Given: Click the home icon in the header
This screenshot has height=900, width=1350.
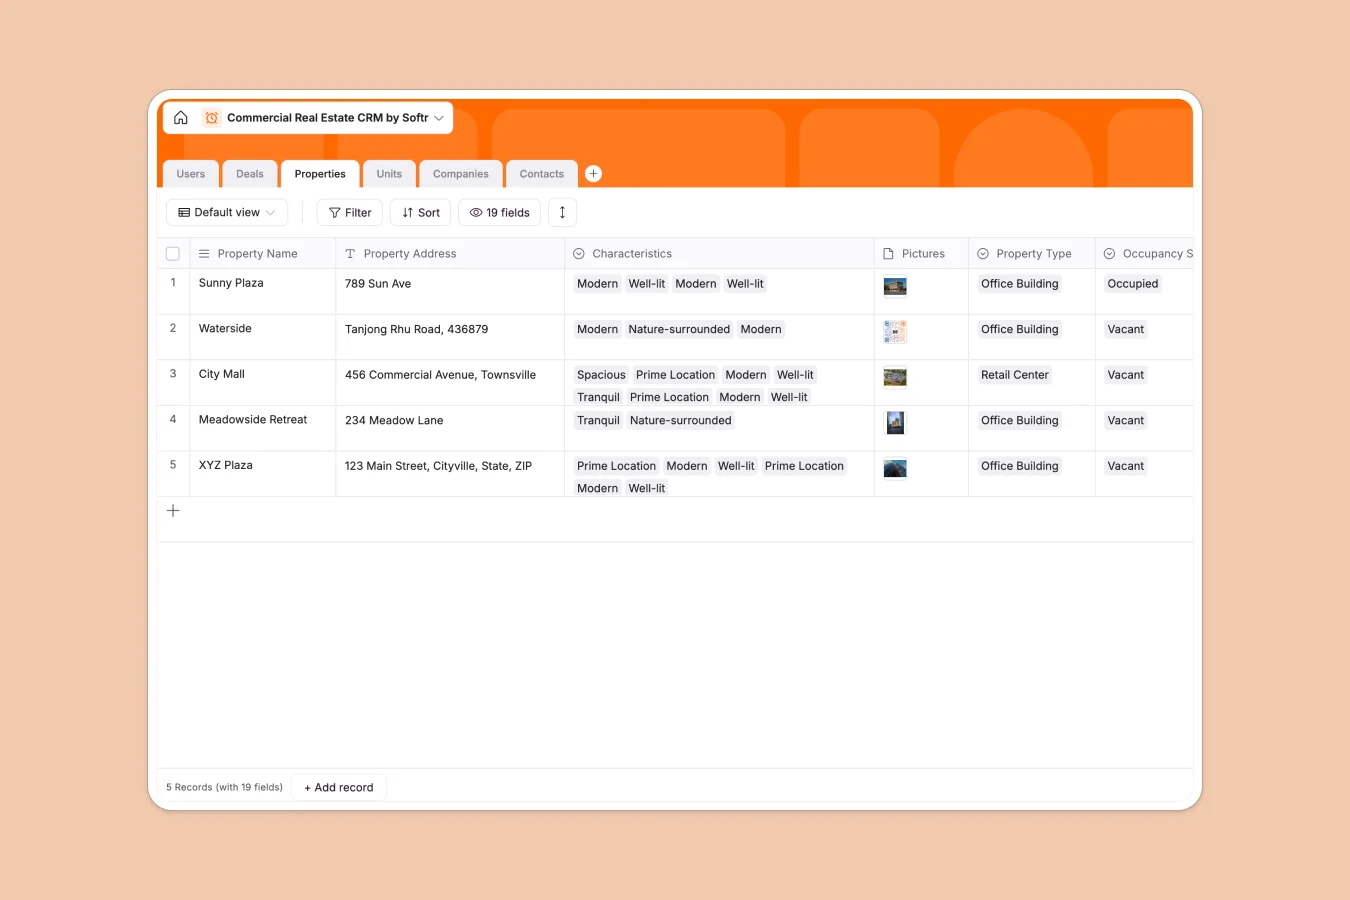Looking at the screenshot, I should coord(181,117).
